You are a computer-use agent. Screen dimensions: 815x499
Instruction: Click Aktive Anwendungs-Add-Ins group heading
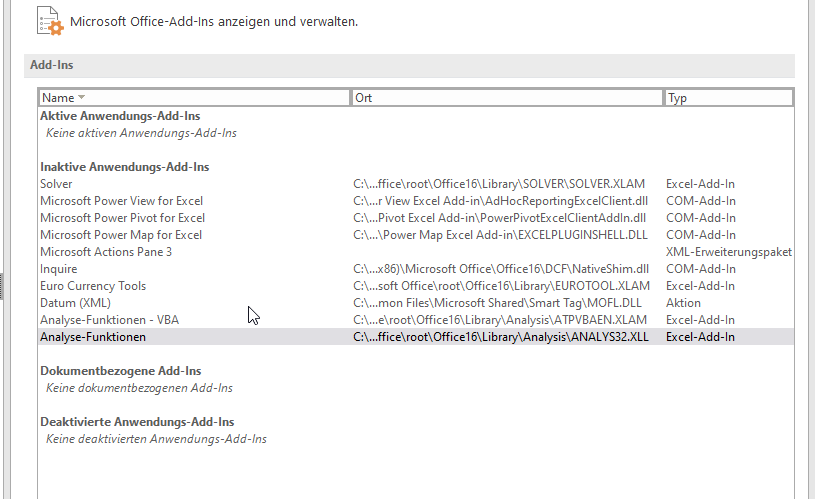120,116
